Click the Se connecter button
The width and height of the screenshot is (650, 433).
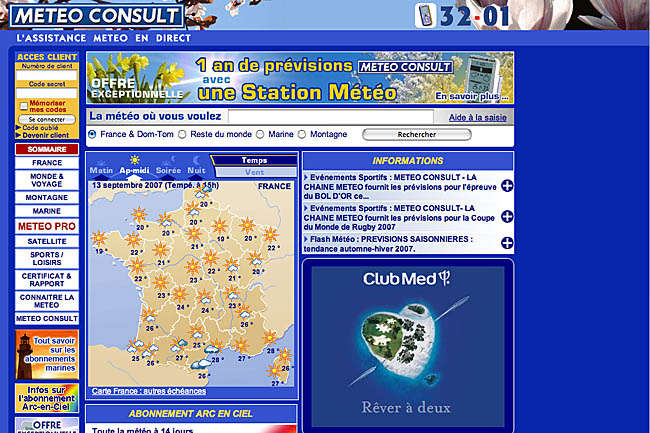47,119
